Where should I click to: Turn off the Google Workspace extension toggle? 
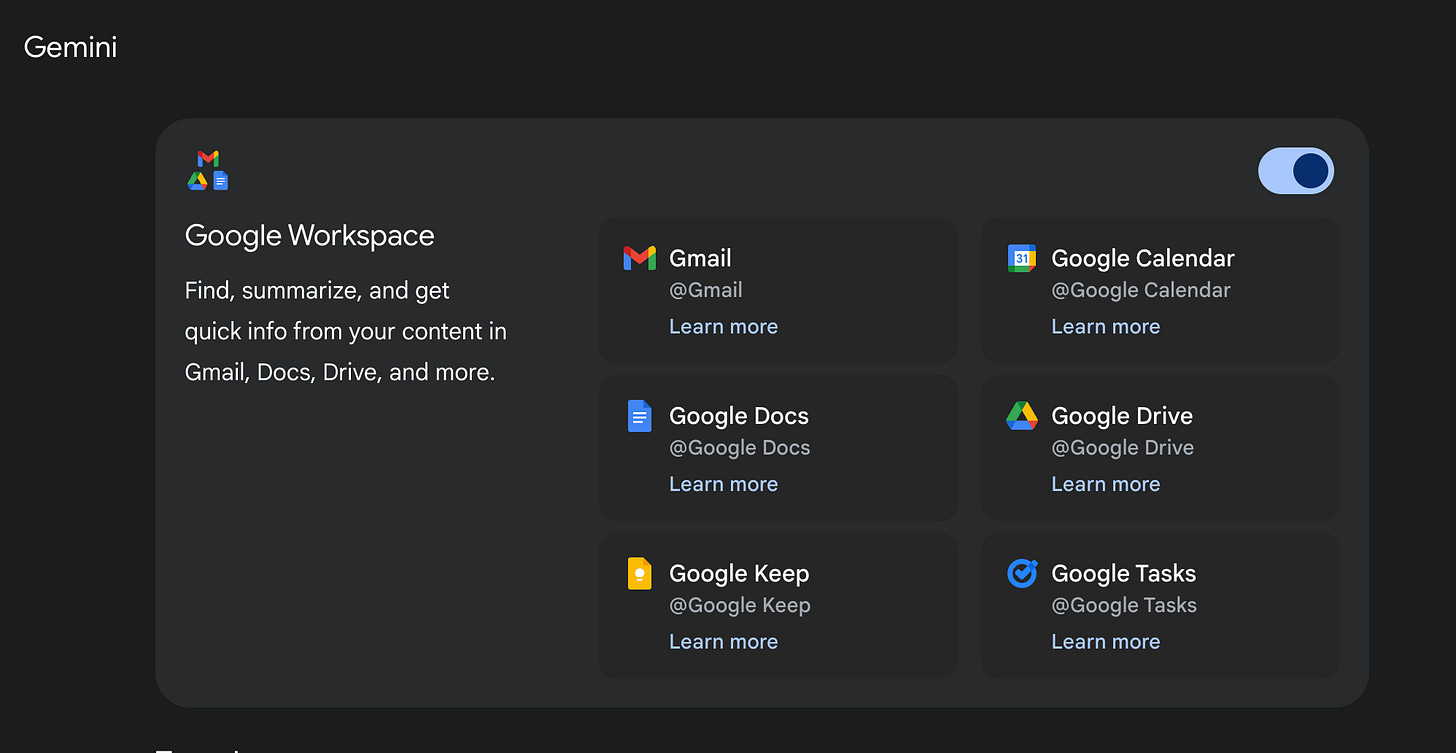point(1295,171)
